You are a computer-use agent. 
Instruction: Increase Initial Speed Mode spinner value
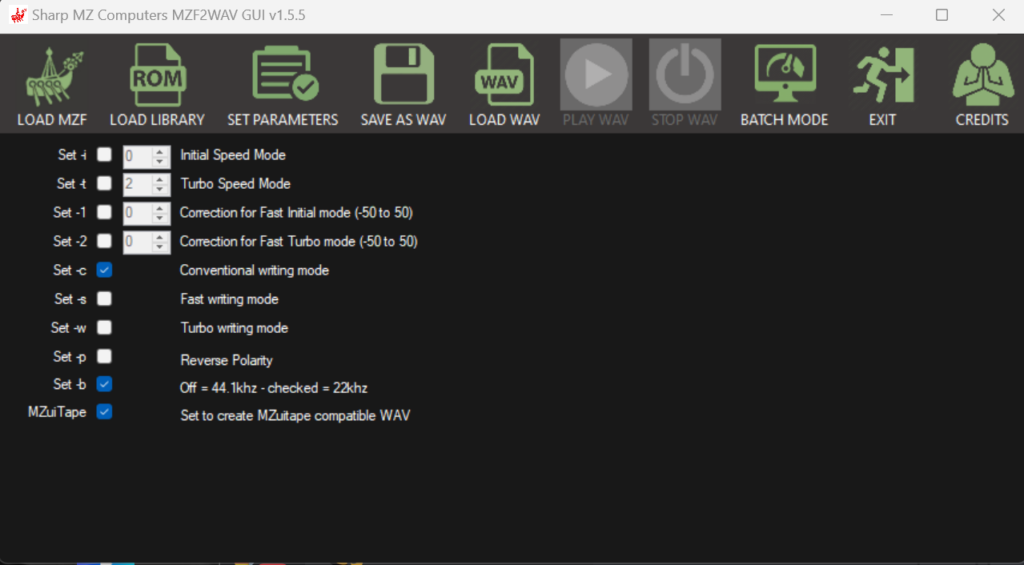click(160, 151)
